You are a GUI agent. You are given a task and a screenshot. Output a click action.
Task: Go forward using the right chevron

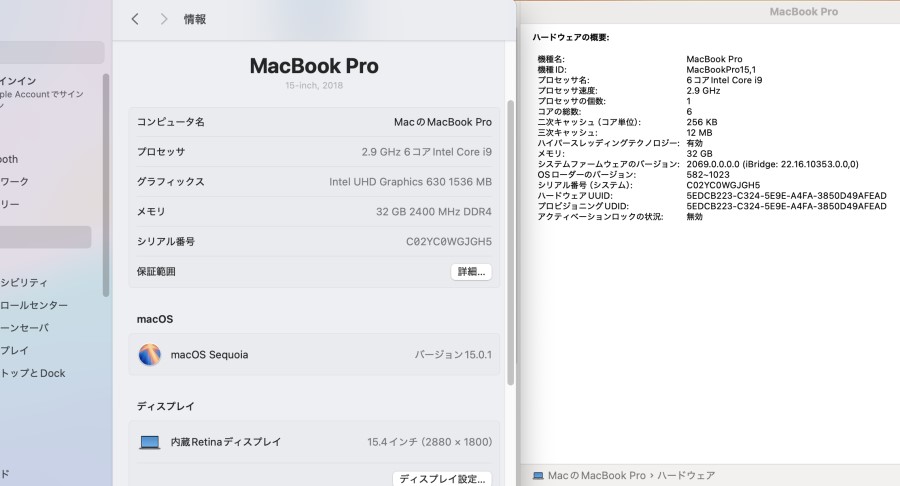click(164, 19)
